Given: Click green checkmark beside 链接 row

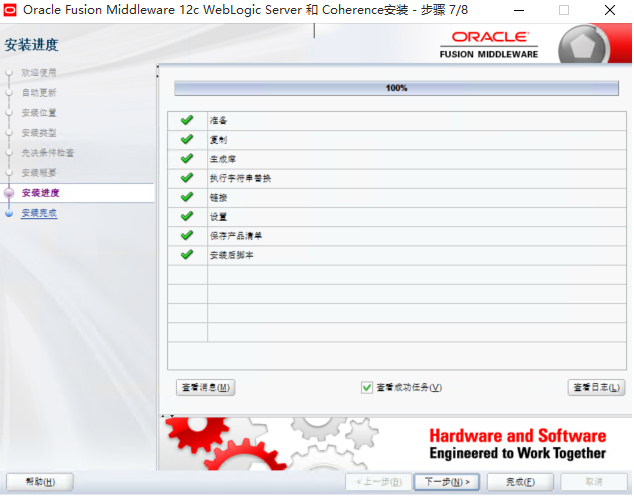Looking at the screenshot, I should tap(187, 197).
